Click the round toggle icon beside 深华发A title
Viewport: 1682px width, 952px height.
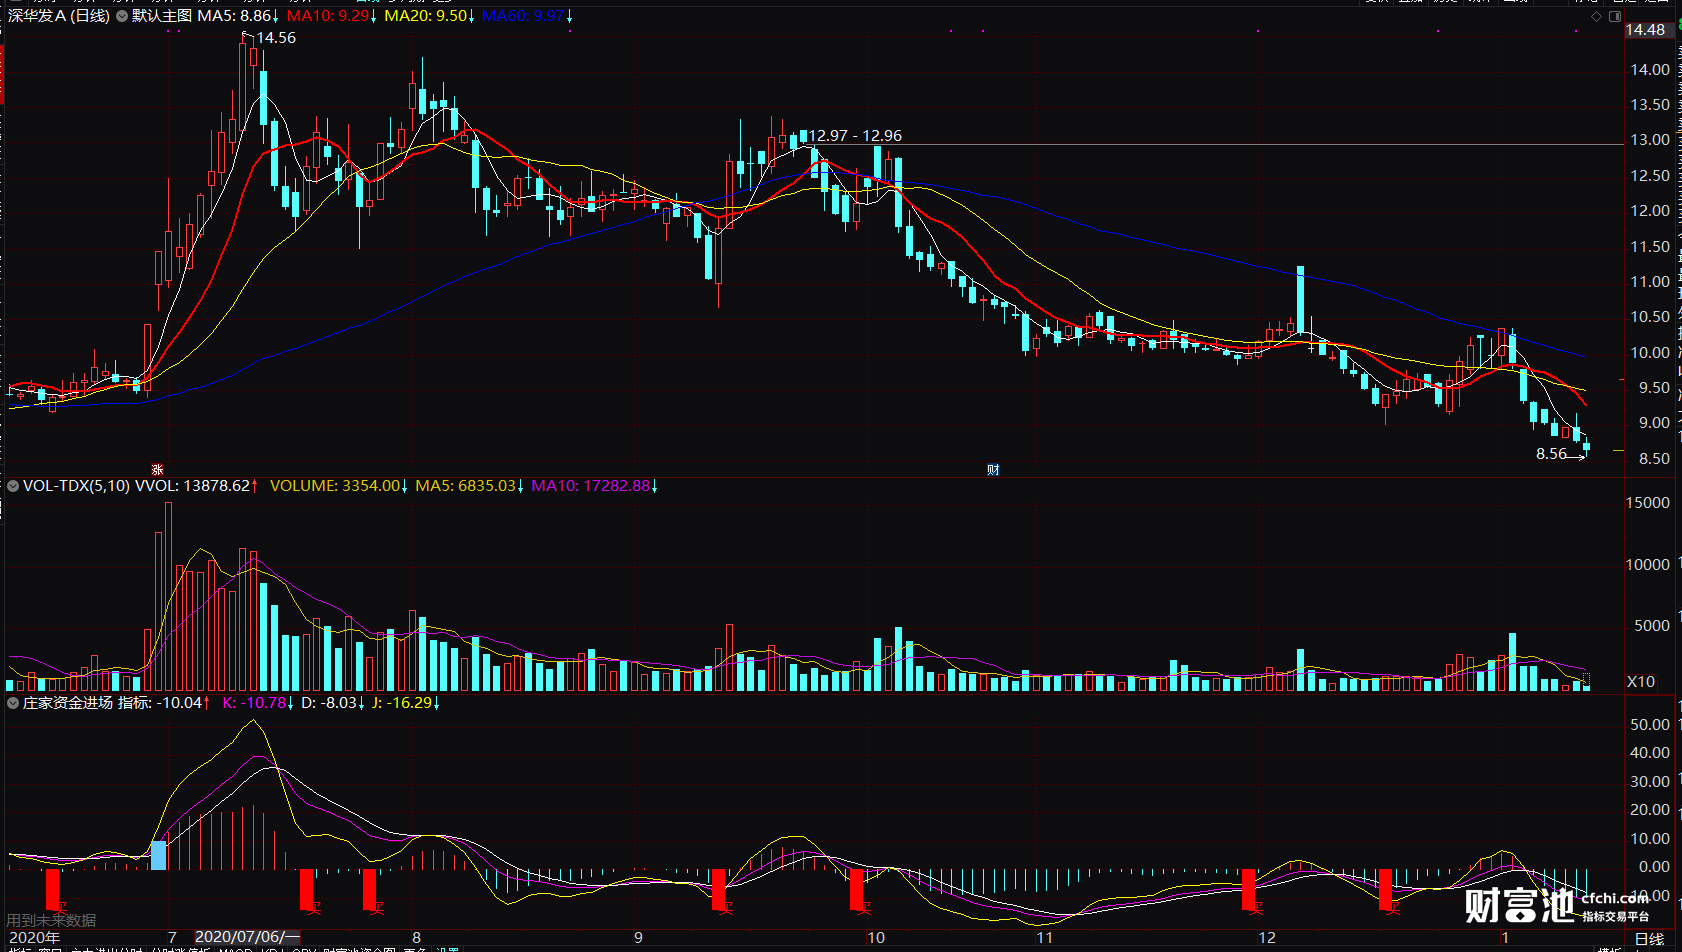pos(121,16)
